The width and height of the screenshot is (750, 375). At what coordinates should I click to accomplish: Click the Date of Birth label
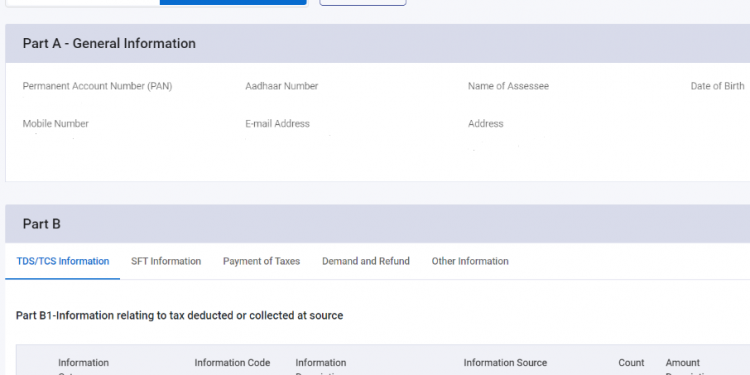coord(717,86)
